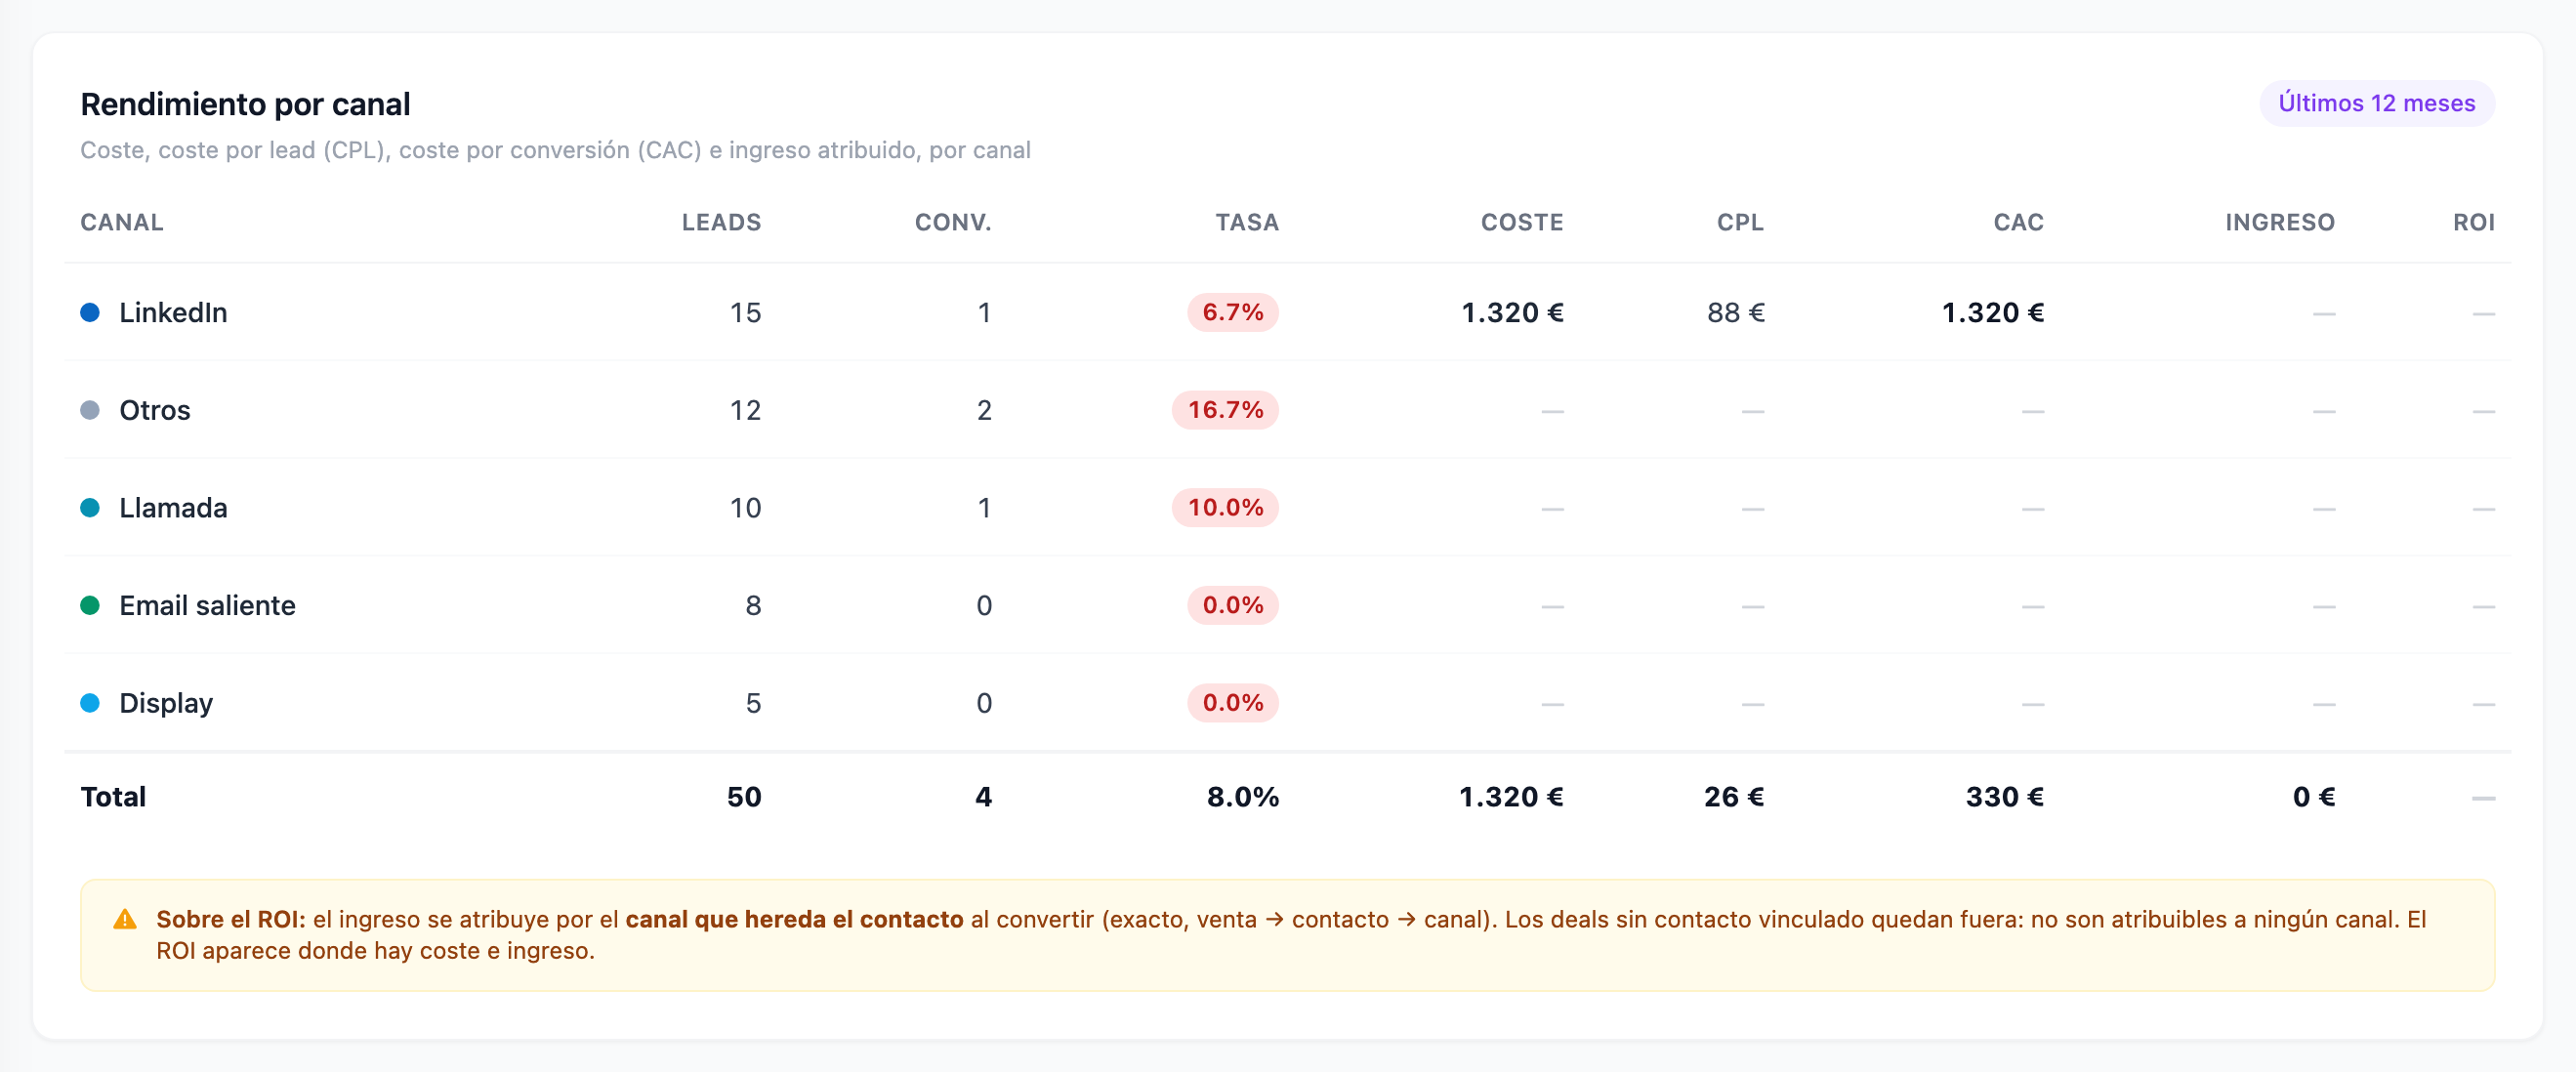This screenshot has height=1072, width=2576.
Task: Select the TASA column header
Action: click(x=1247, y=222)
